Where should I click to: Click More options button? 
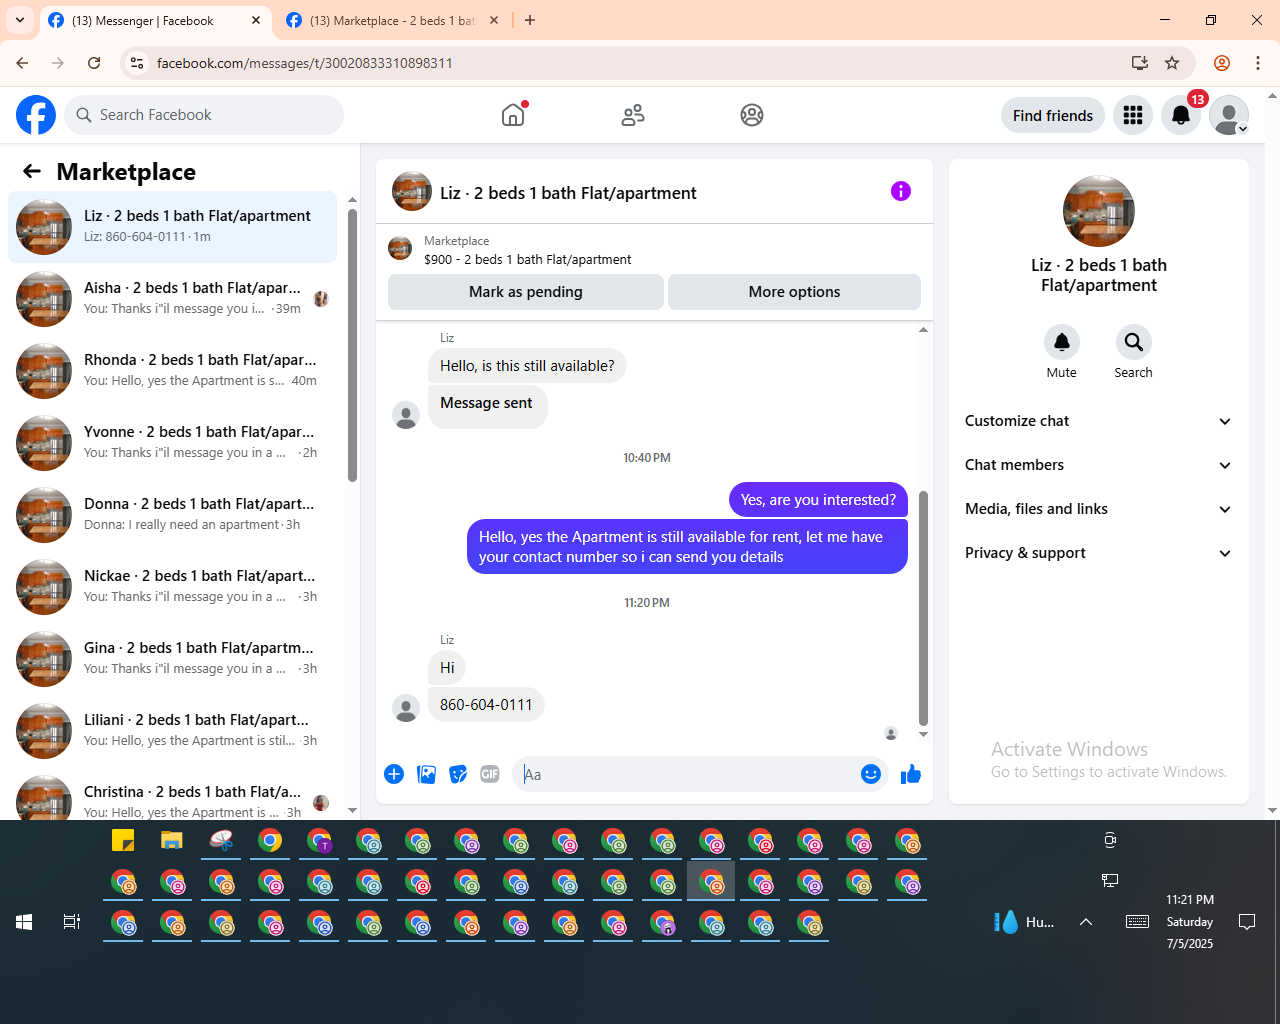(x=794, y=292)
